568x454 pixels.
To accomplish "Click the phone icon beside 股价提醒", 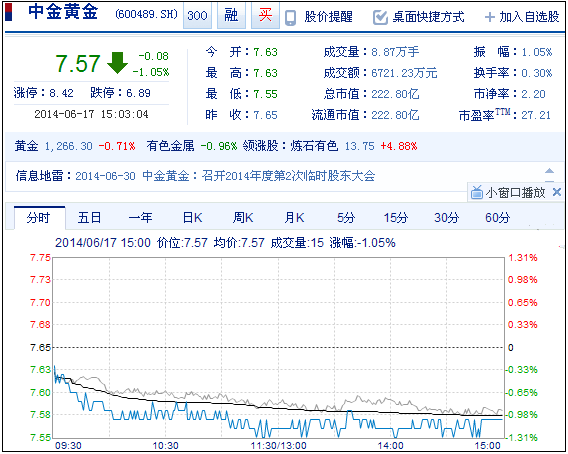I will [291, 17].
